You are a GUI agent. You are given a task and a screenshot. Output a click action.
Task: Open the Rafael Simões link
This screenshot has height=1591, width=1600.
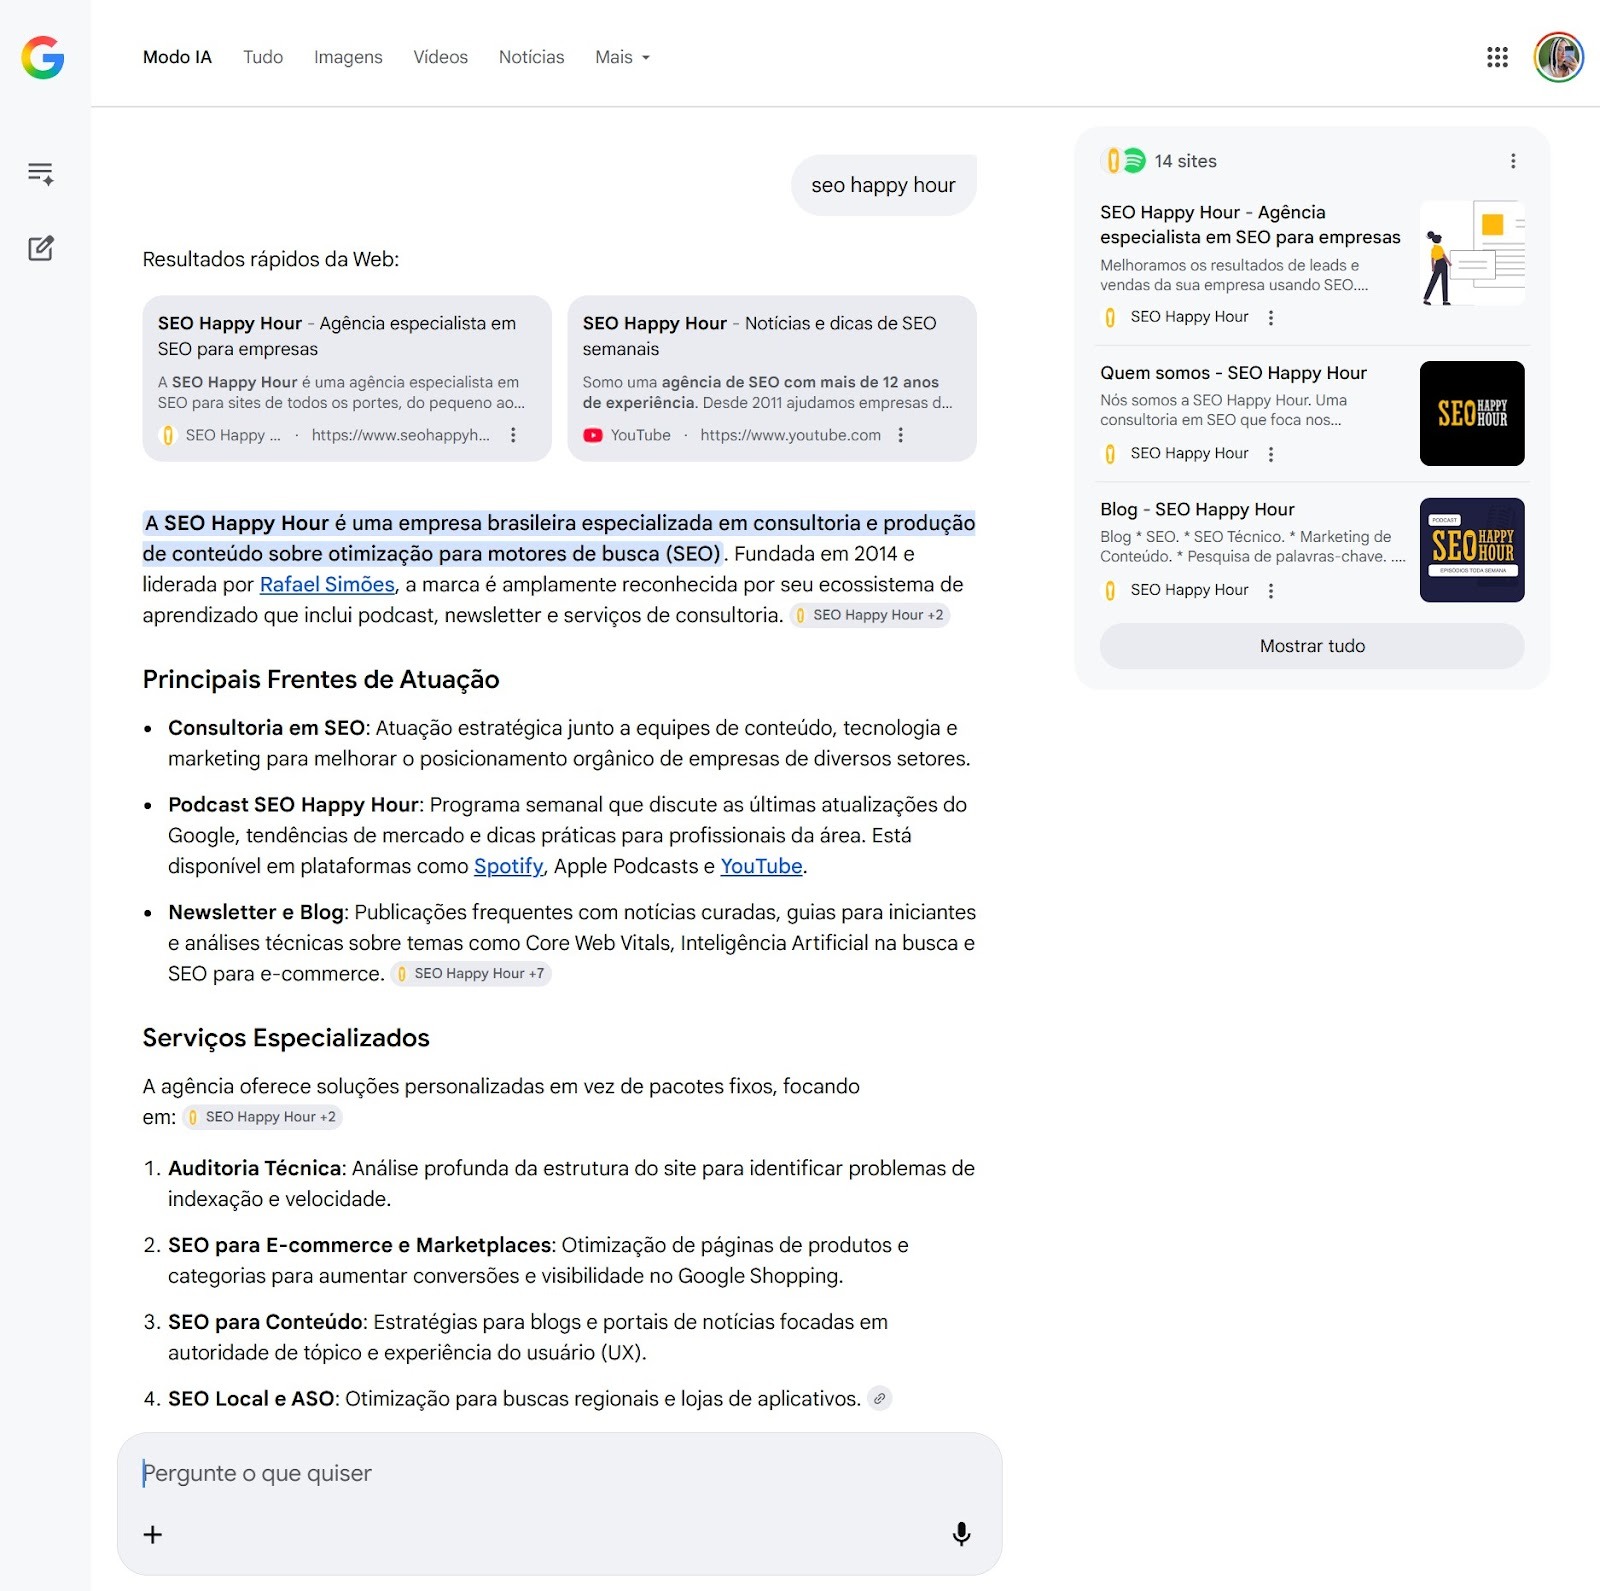click(x=327, y=585)
